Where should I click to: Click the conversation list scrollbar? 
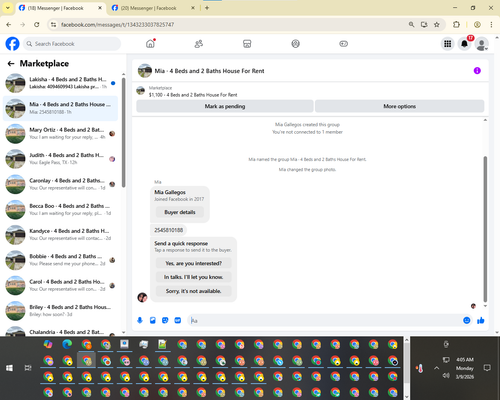click(x=123, y=132)
